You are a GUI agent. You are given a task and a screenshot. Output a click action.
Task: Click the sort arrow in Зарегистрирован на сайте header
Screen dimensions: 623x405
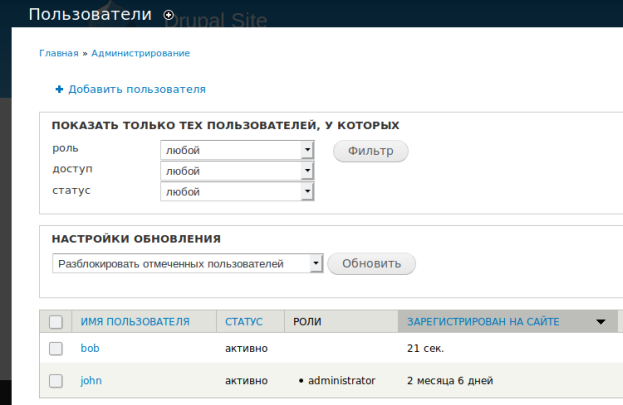601,322
